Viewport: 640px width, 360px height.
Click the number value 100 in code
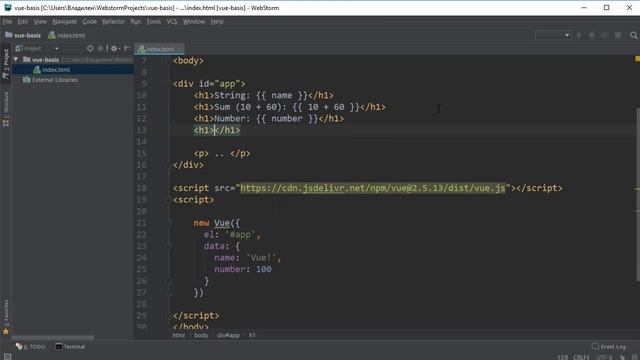(264, 269)
